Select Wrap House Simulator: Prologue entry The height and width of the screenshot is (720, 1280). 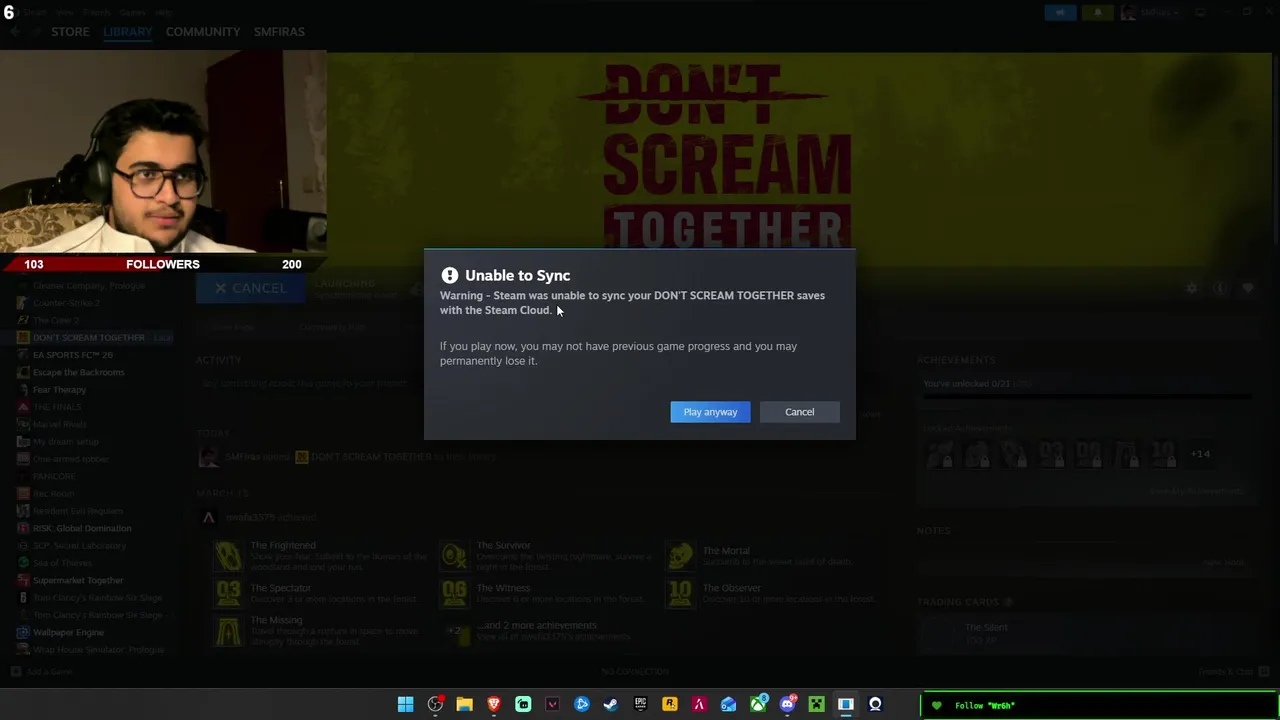pyautogui.click(x=98, y=650)
